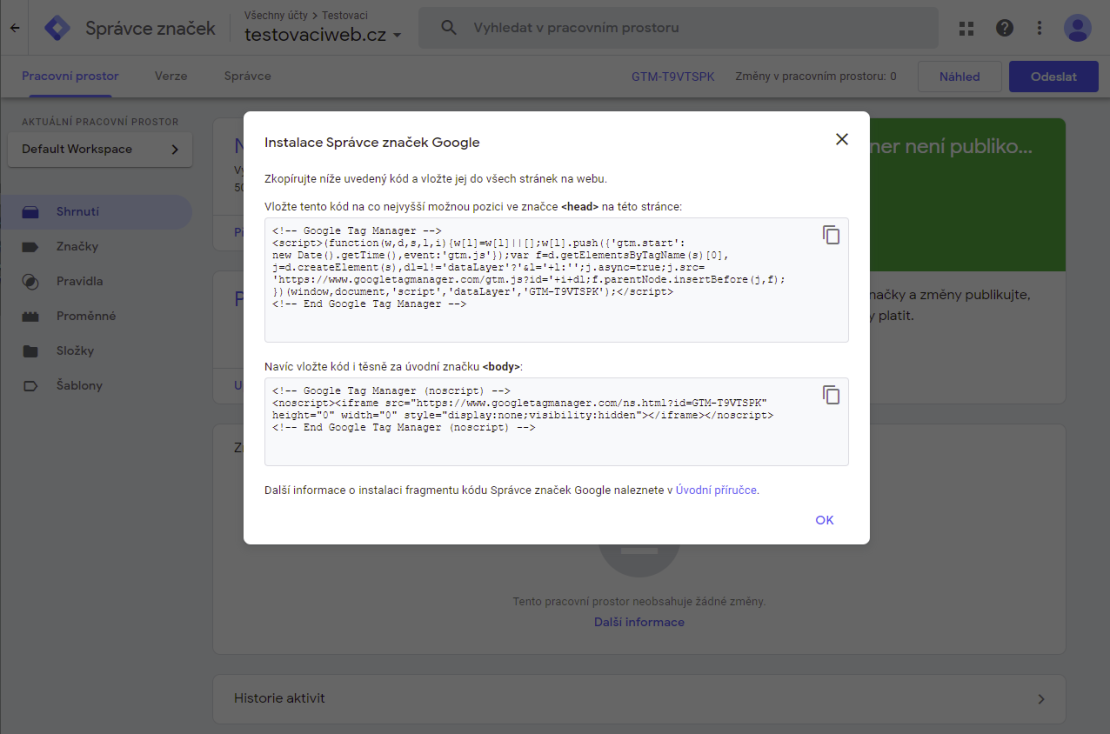Click the workspace search field

679,28
